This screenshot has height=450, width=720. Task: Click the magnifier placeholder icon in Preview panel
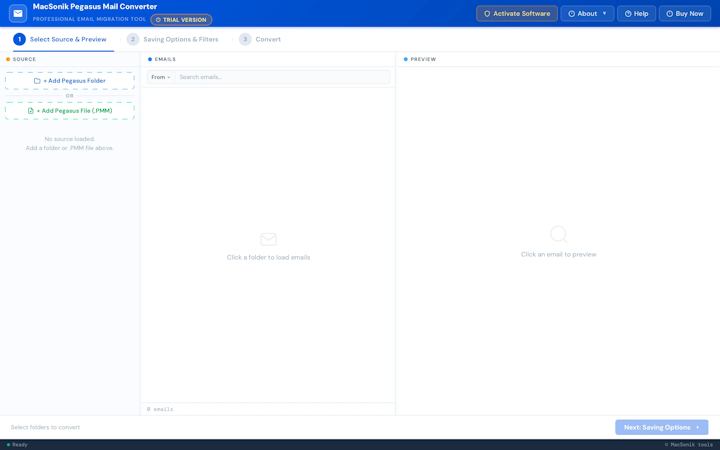558,235
